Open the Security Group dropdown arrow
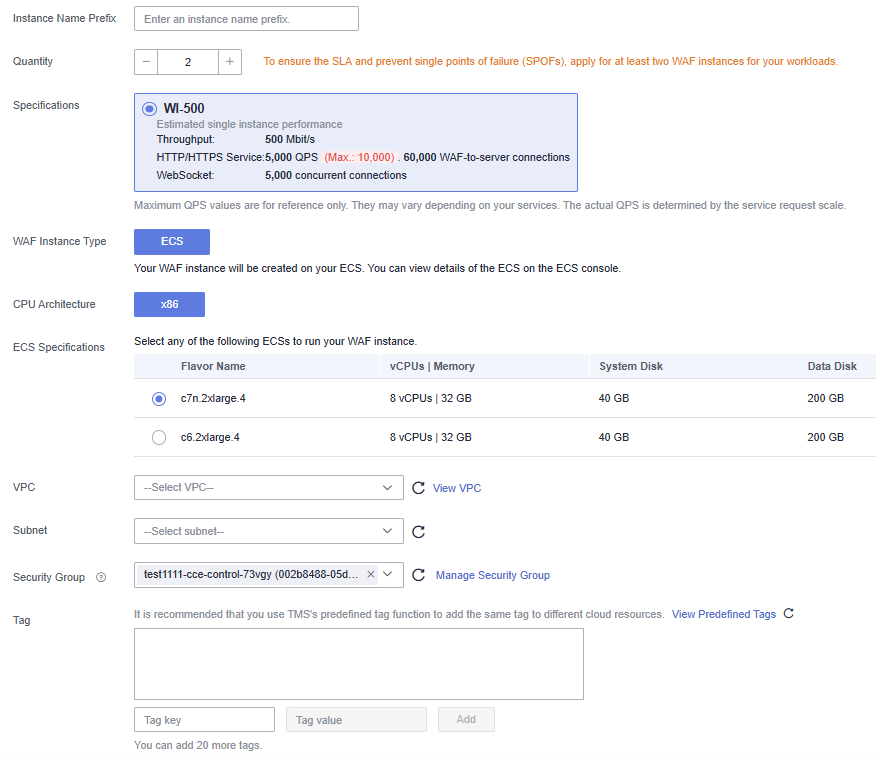The image size is (876, 758). pyautogui.click(x=388, y=574)
